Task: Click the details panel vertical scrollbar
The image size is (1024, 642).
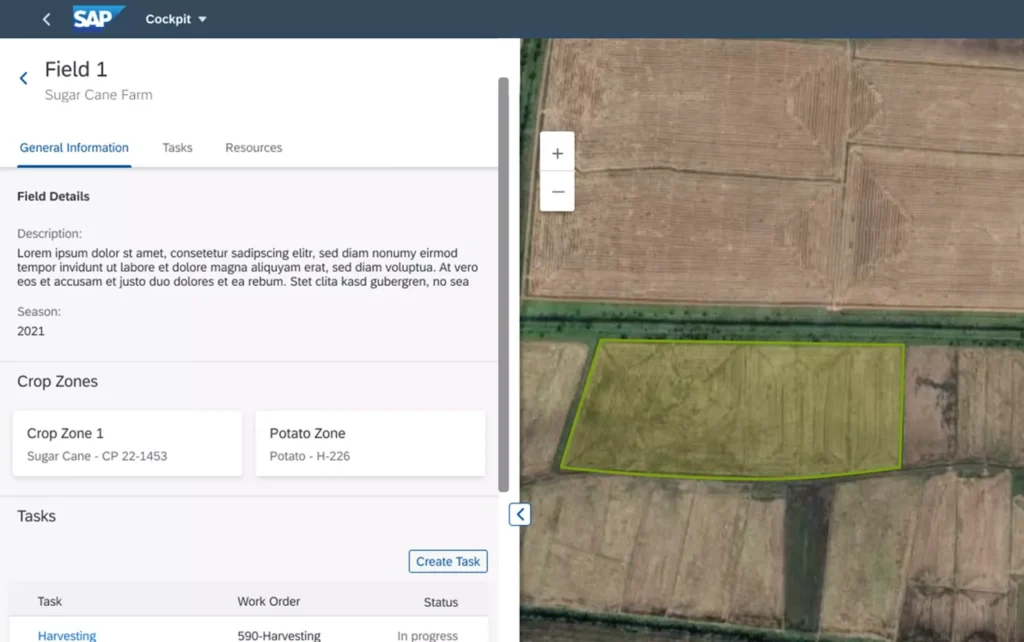Action: pyautogui.click(x=503, y=280)
